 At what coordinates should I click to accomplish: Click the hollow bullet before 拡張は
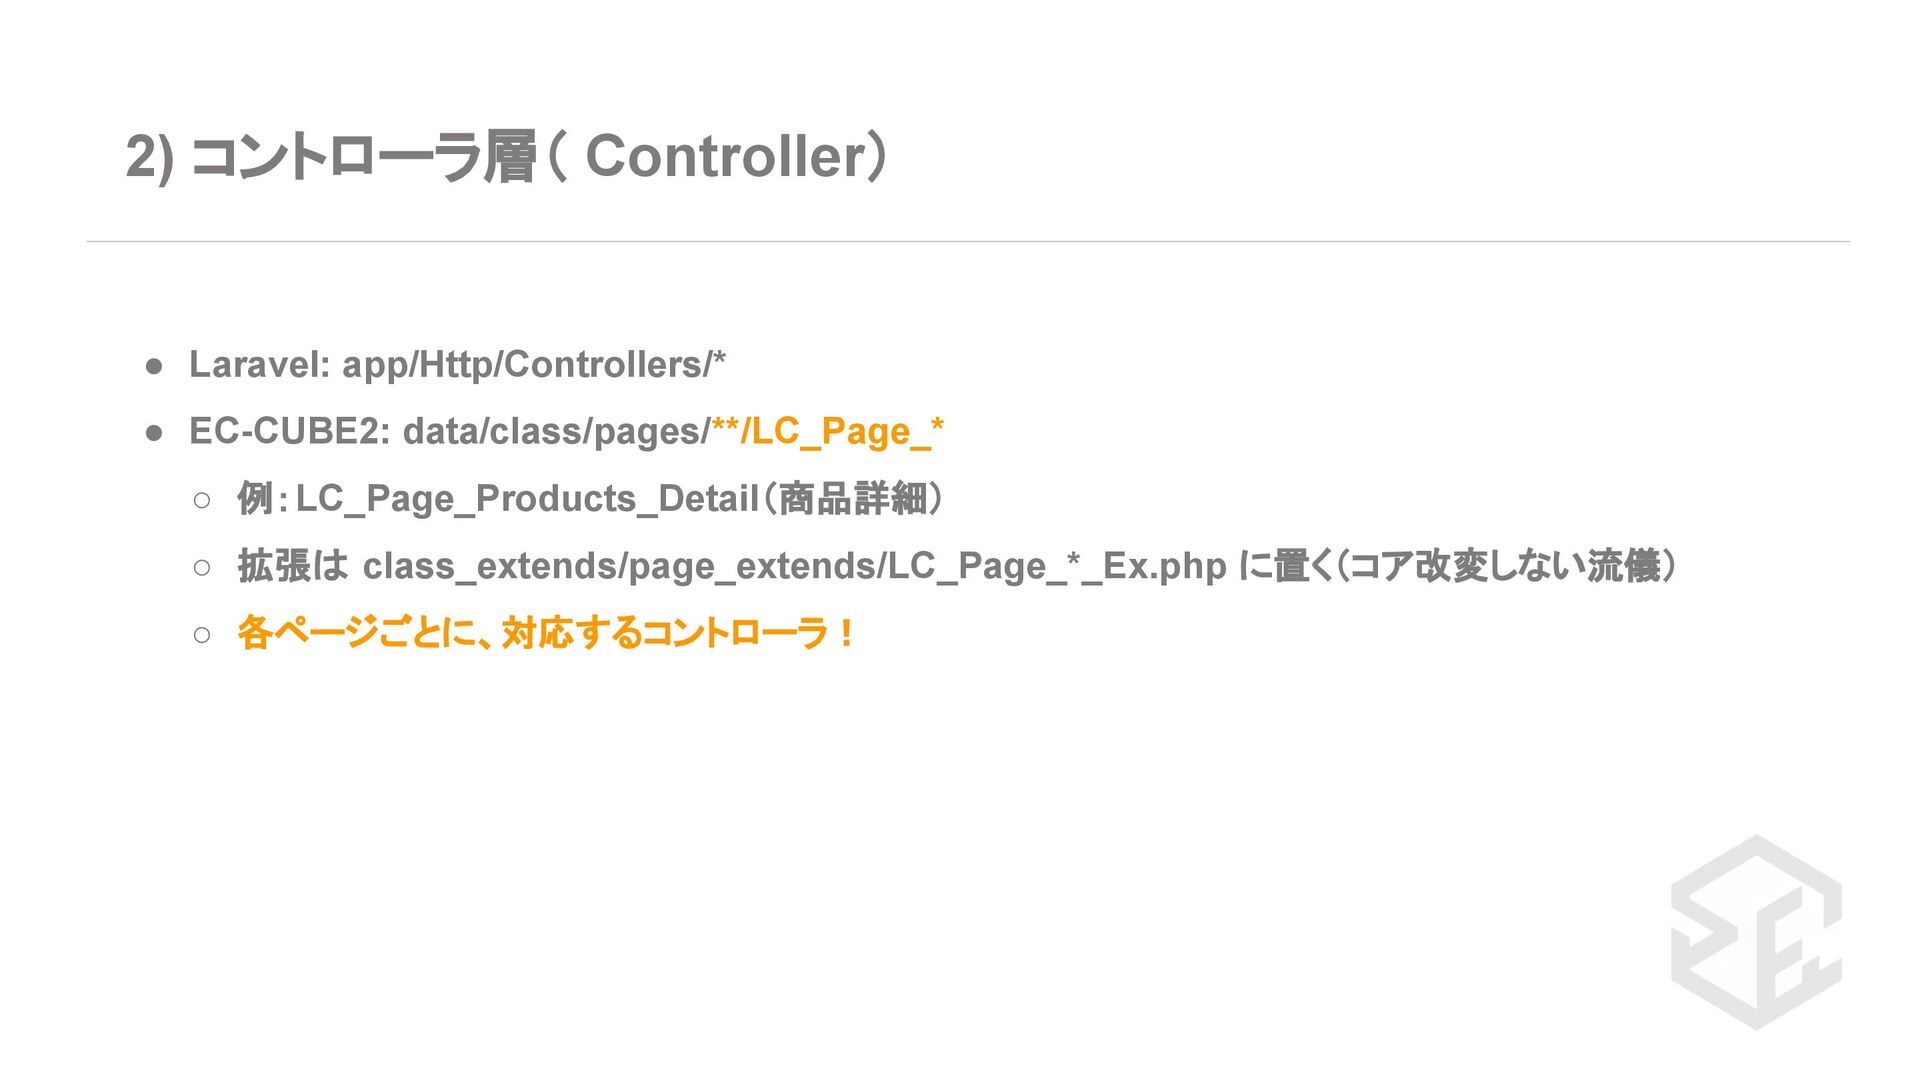(x=202, y=568)
